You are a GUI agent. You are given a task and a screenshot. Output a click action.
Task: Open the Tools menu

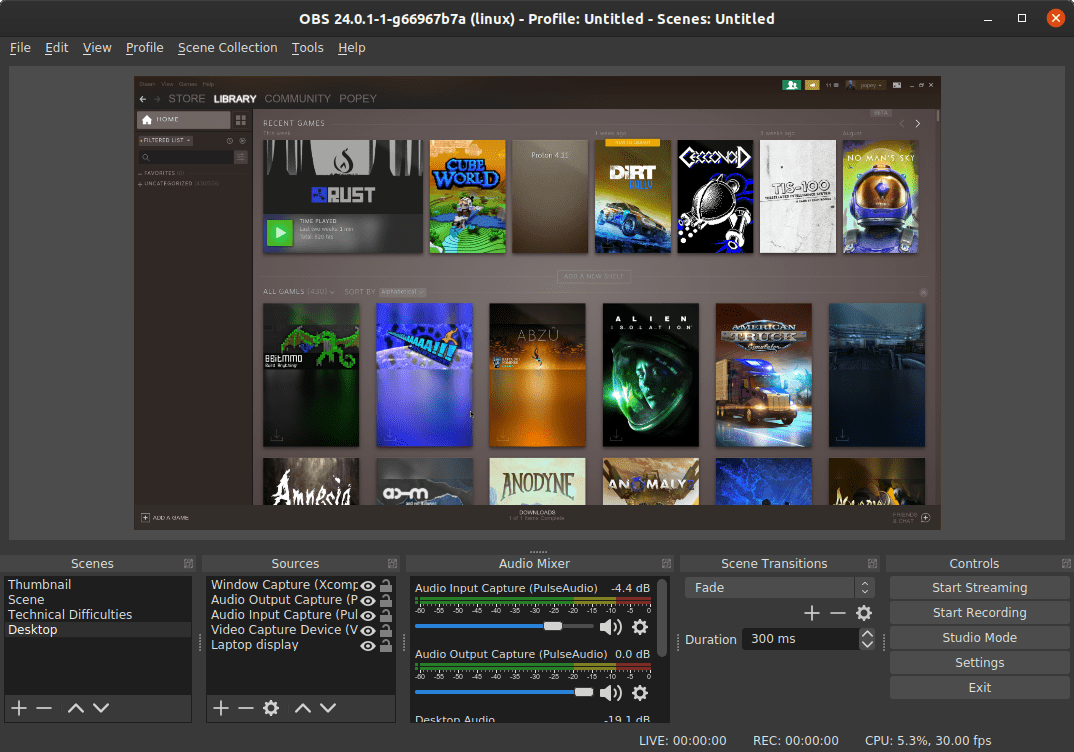coord(307,47)
